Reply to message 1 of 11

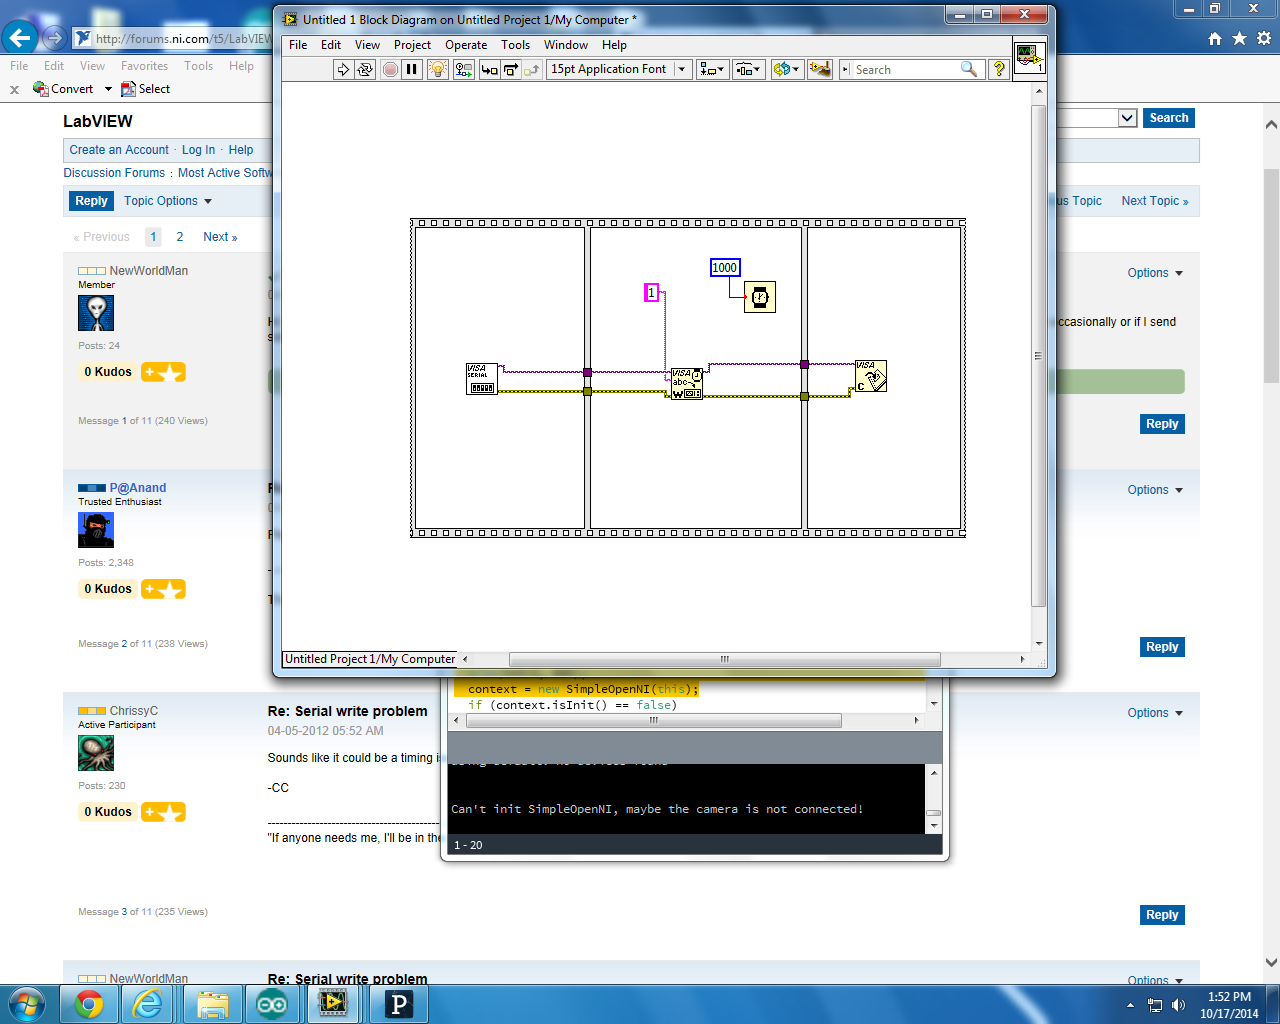point(1162,424)
